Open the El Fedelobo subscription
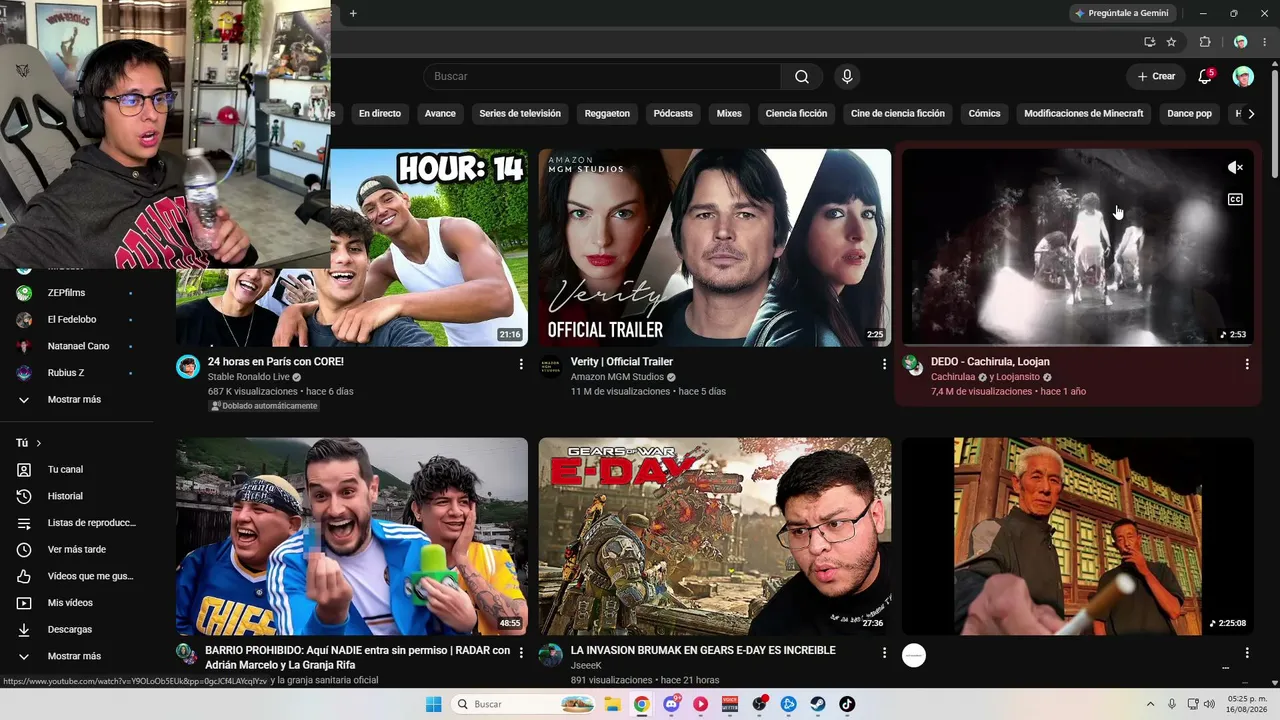Viewport: 1280px width, 720px height. click(x=76, y=320)
